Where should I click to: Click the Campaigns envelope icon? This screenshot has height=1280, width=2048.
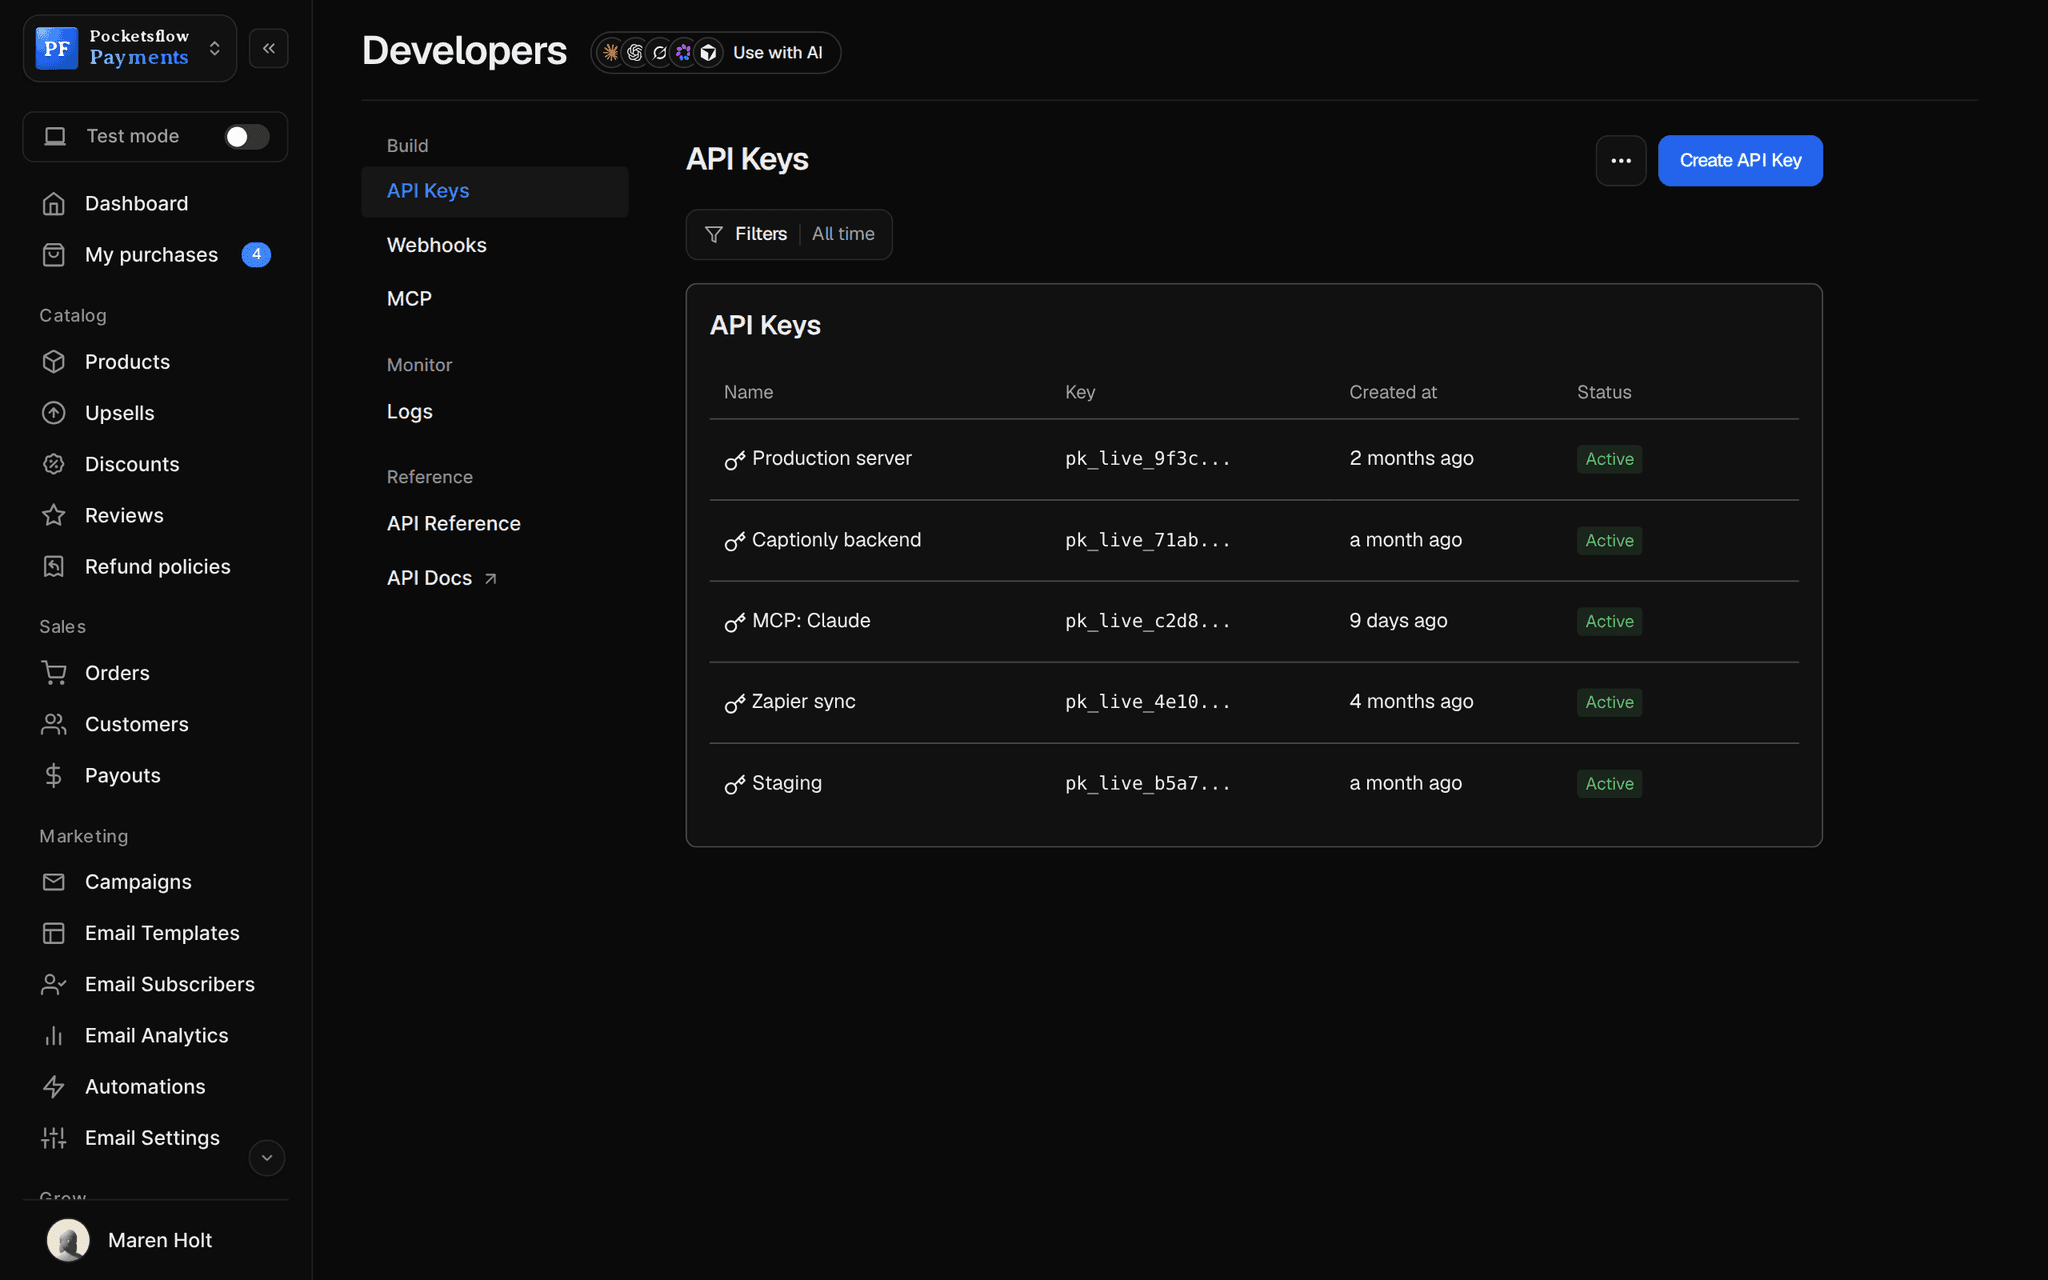(x=54, y=882)
